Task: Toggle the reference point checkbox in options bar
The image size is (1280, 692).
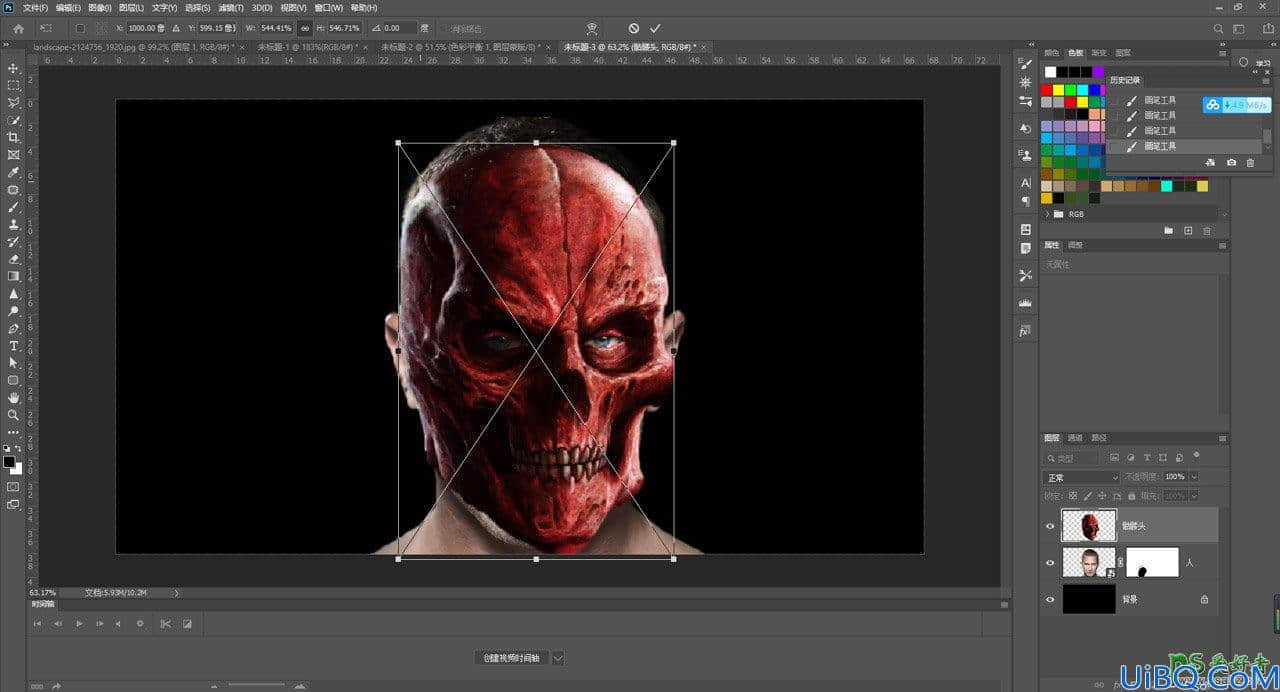Action: 81,28
